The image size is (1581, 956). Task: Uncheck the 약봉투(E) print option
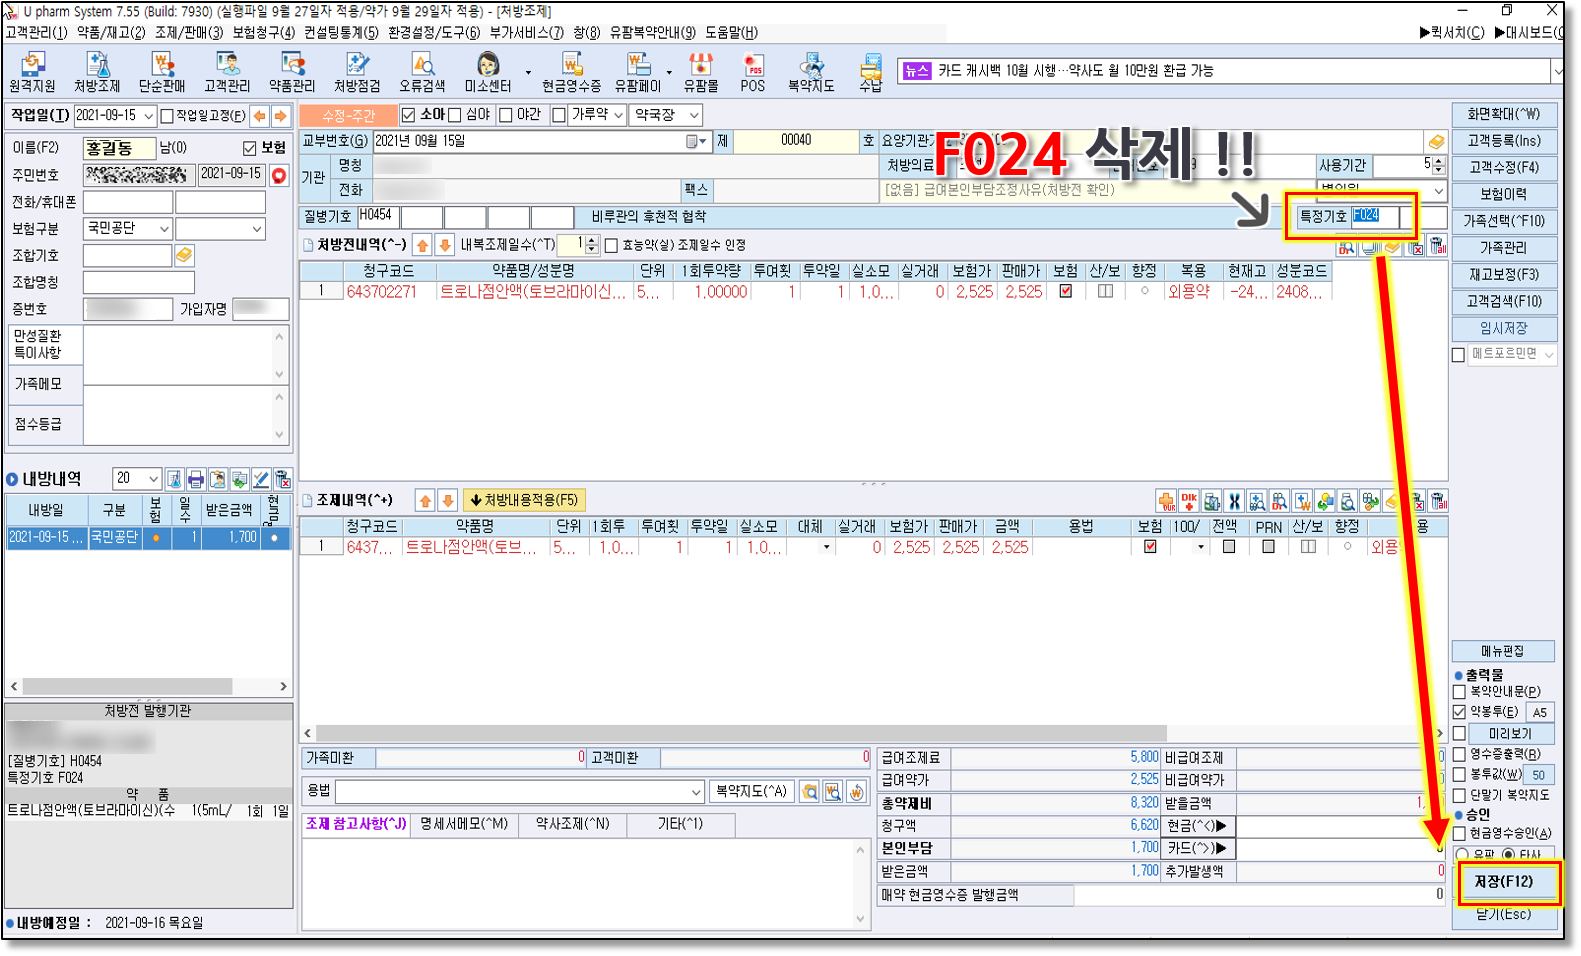(1459, 712)
